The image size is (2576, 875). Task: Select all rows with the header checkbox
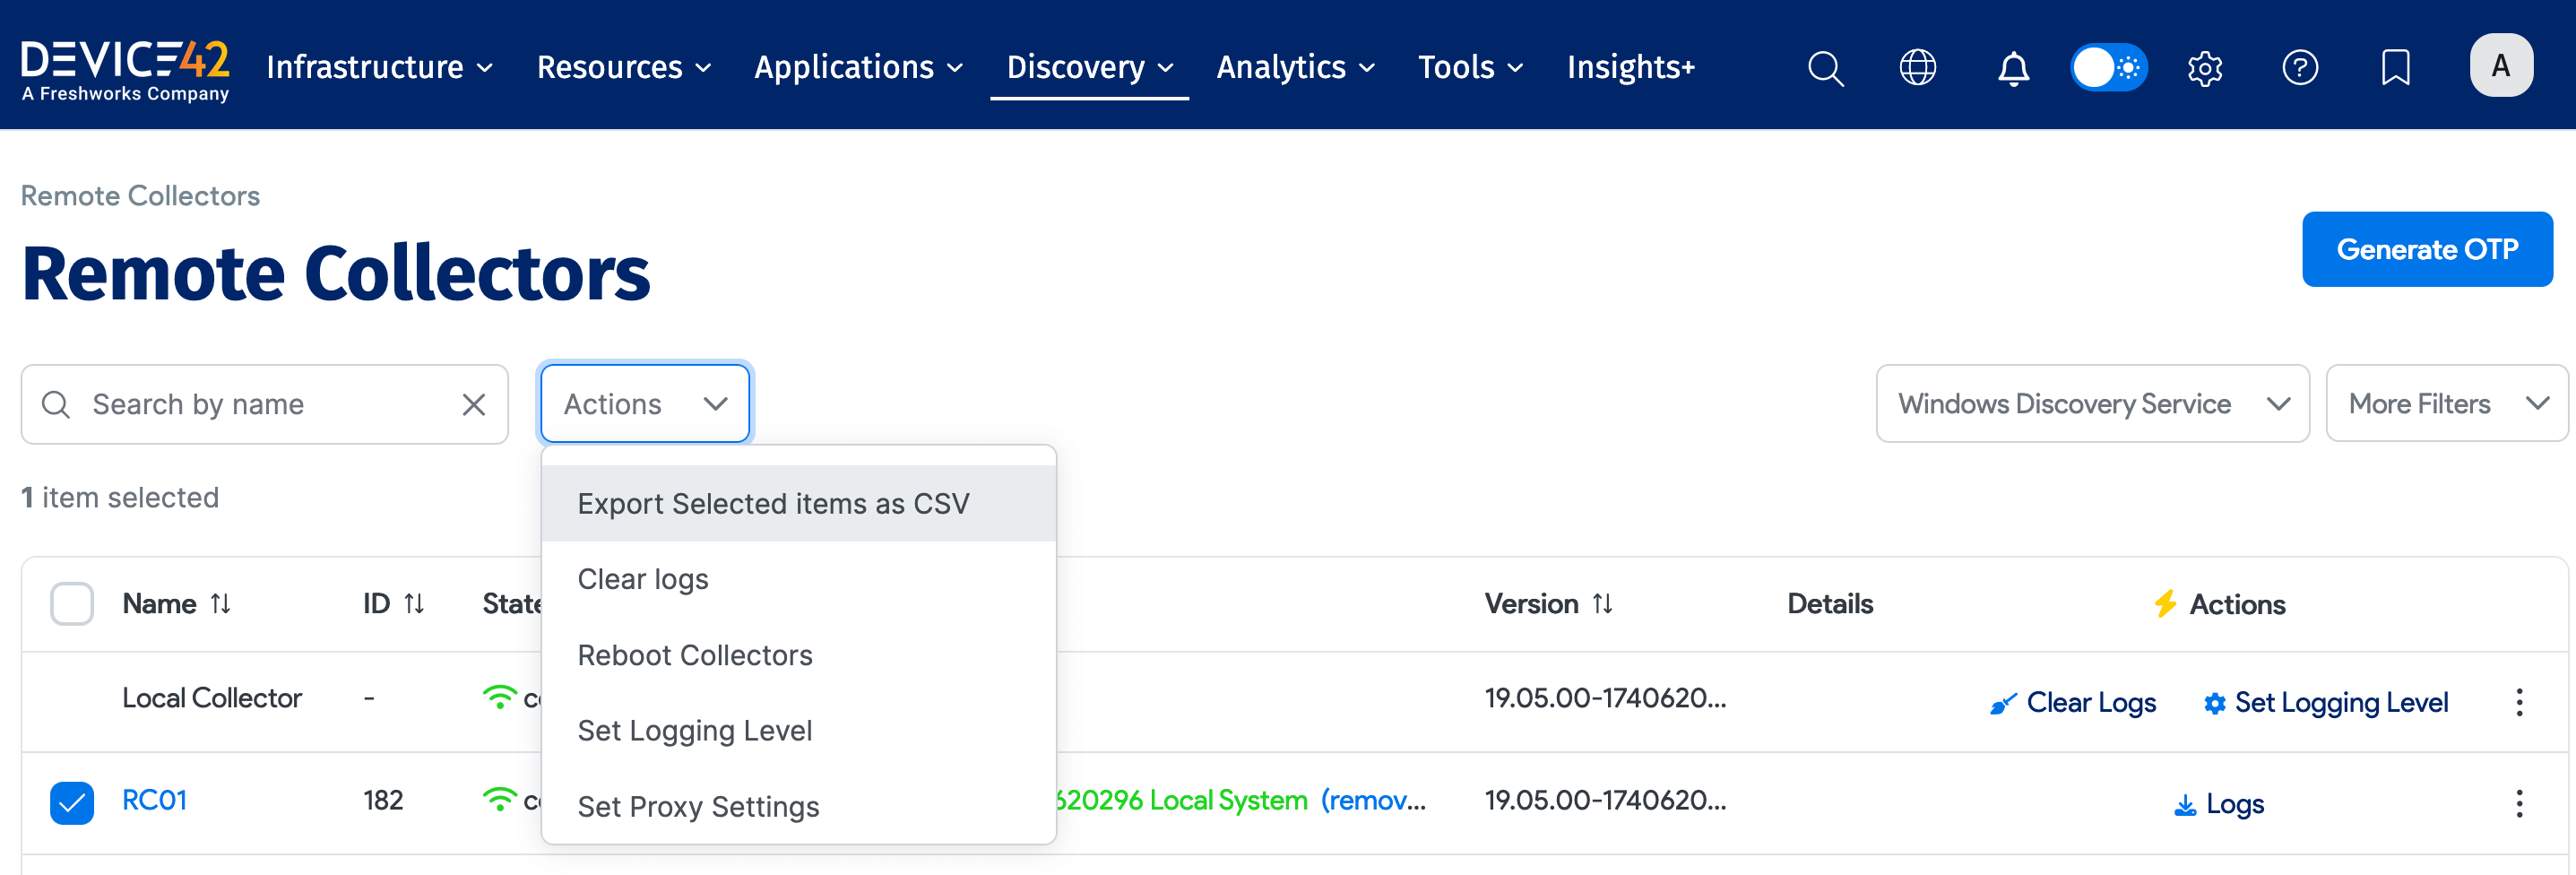coord(71,603)
